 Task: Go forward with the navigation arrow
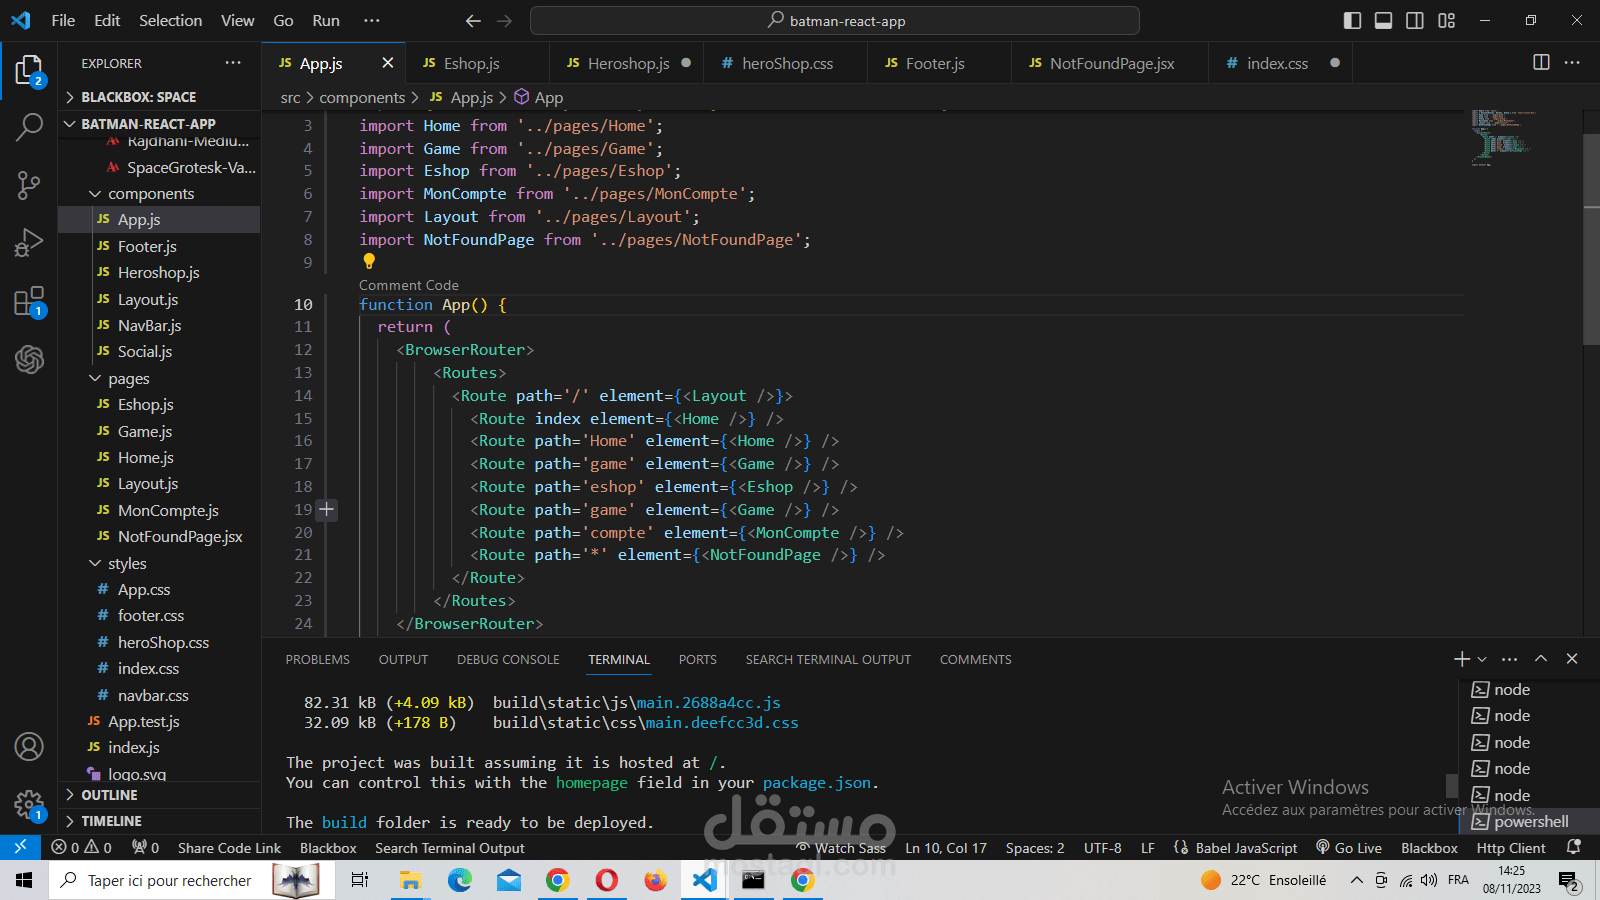click(x=504, y=20)
